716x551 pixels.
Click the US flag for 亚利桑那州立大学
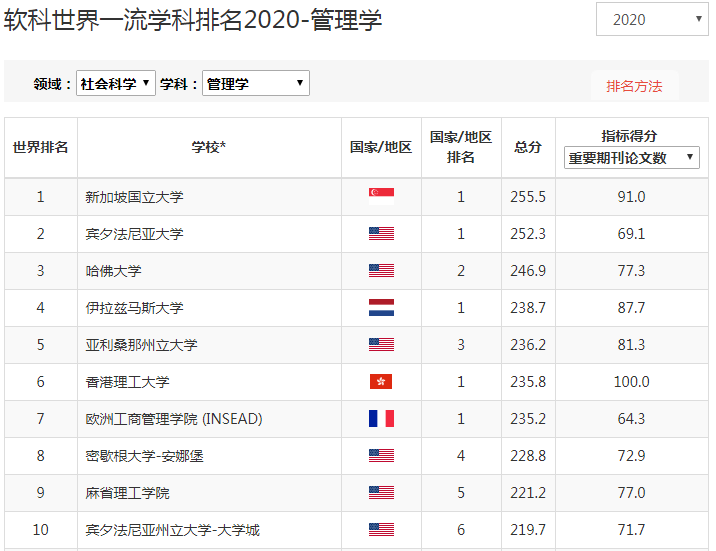[x=381, y=345]
